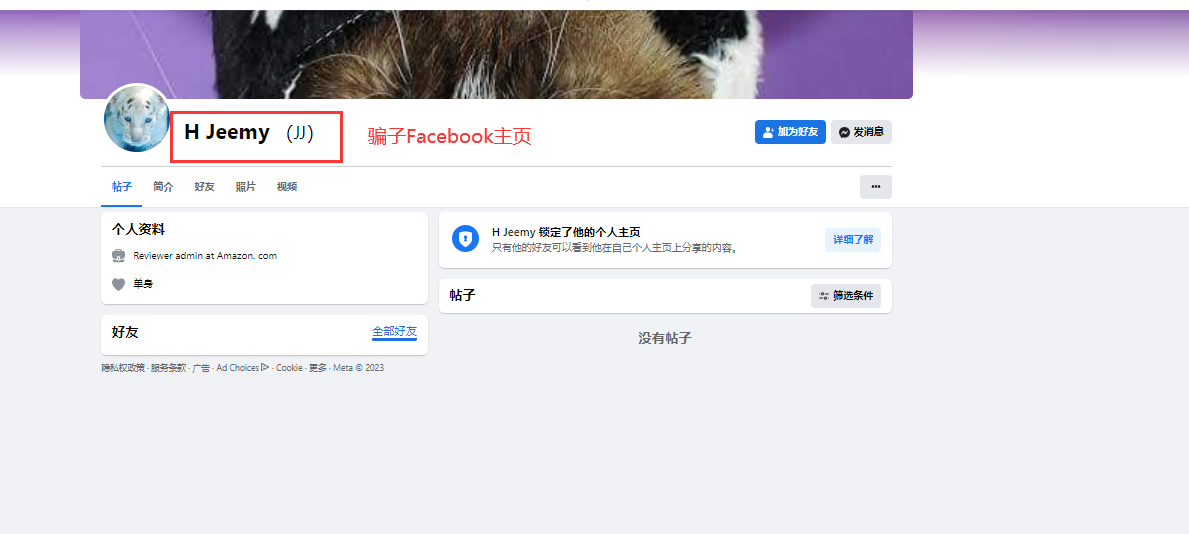Click the 详细了解 learn more button
The height and width of the screenshot is (534, 1189).
[x=853, y=240]
